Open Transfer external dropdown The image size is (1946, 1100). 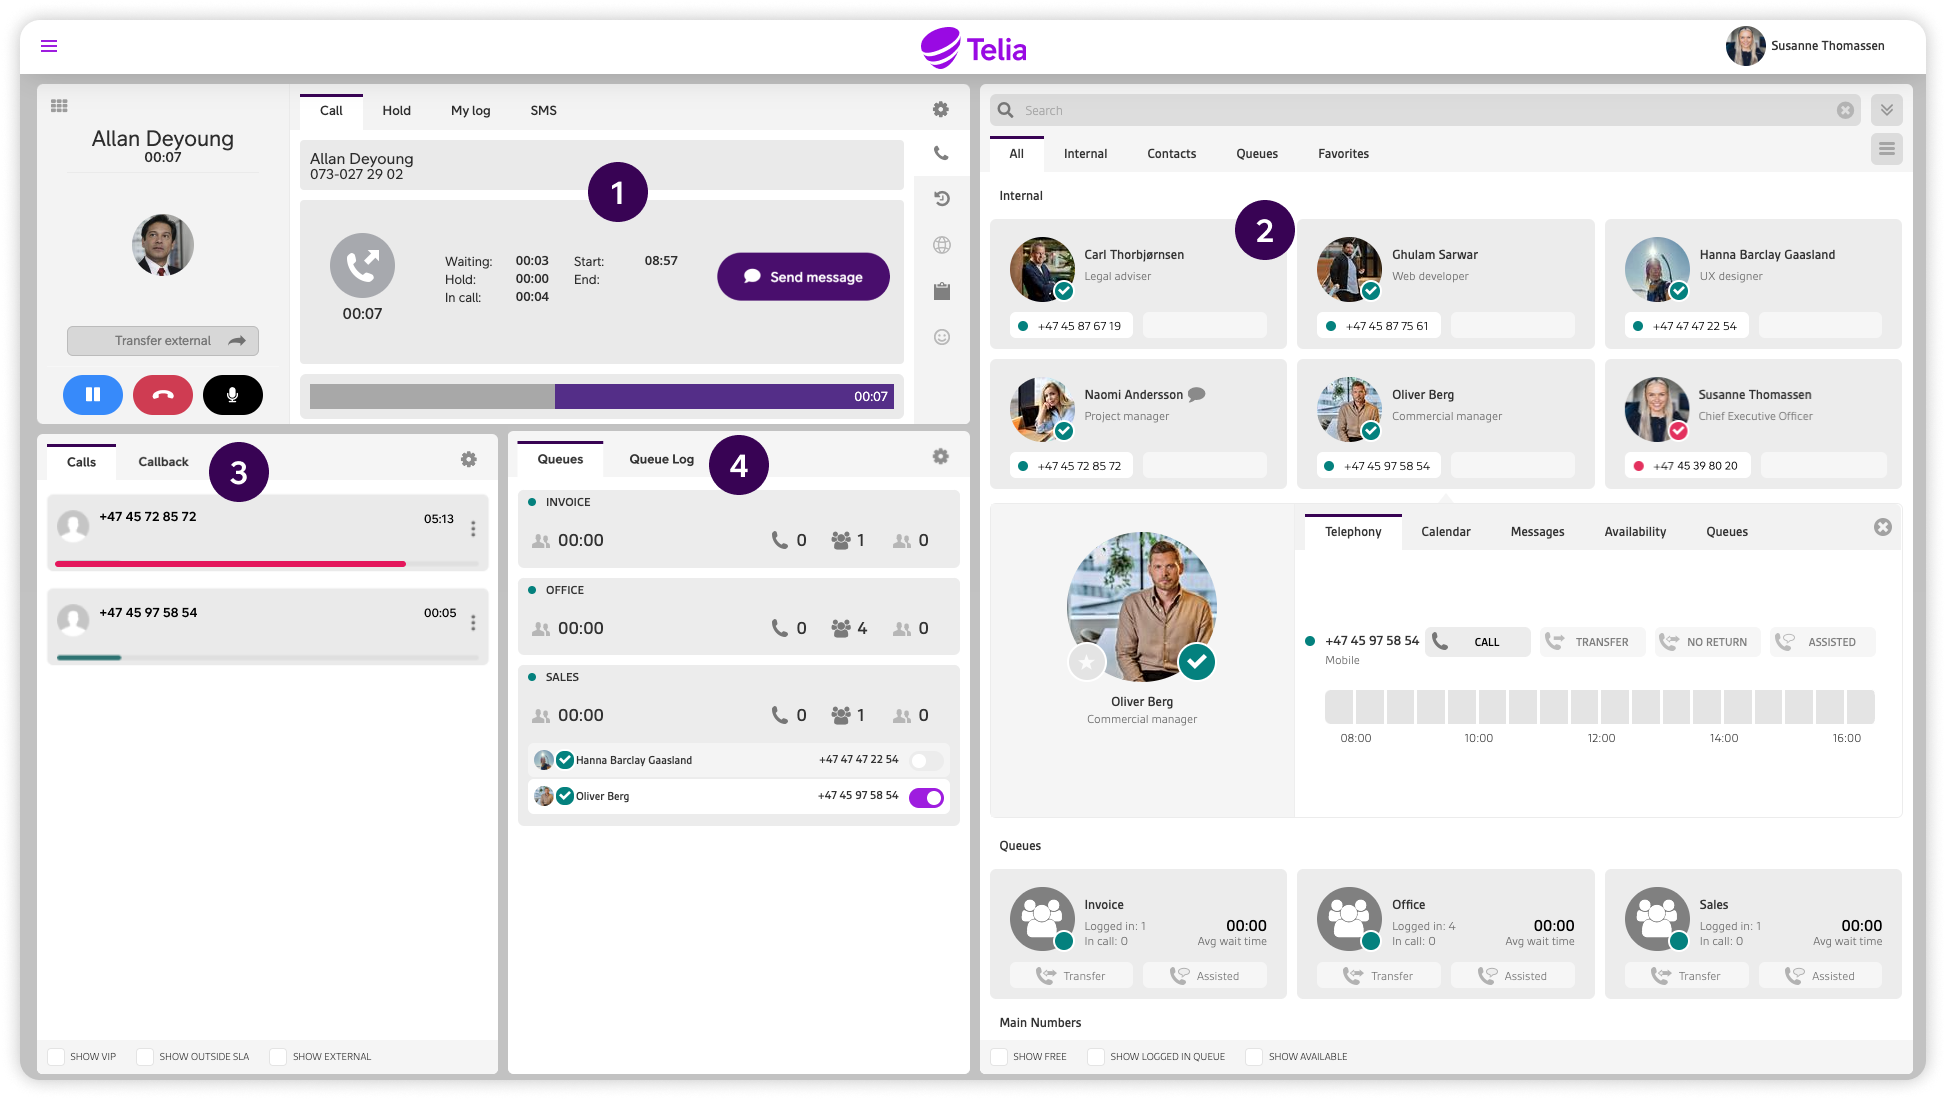click(163, 341)
